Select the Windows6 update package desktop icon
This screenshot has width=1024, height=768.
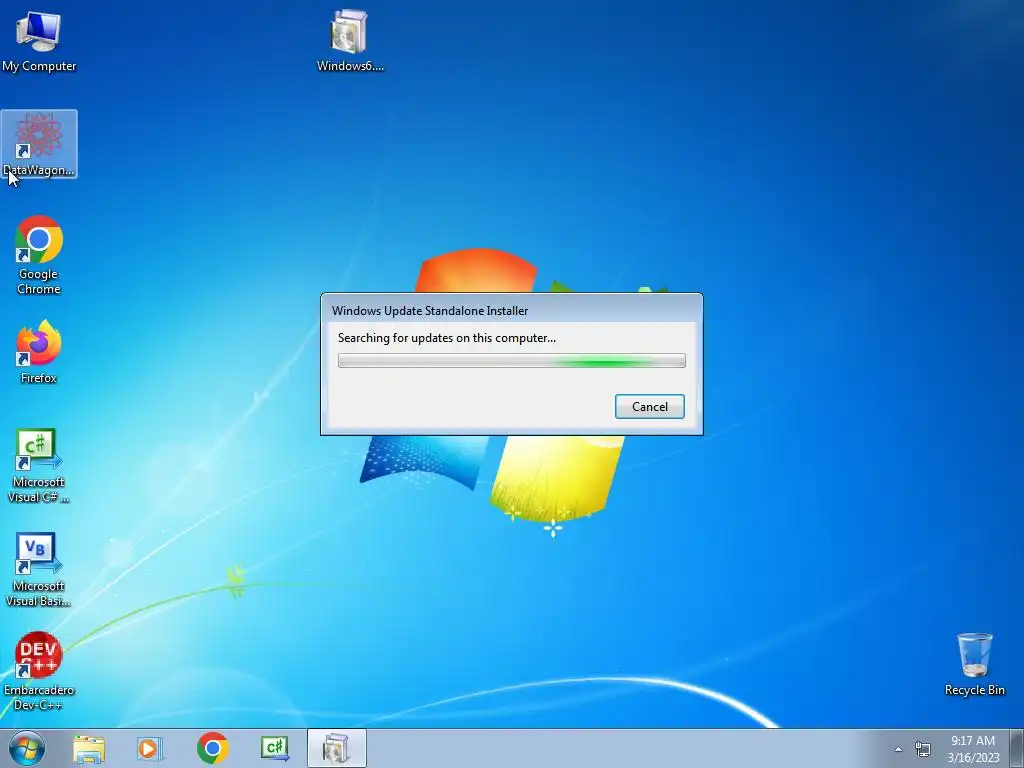(349, 41)
